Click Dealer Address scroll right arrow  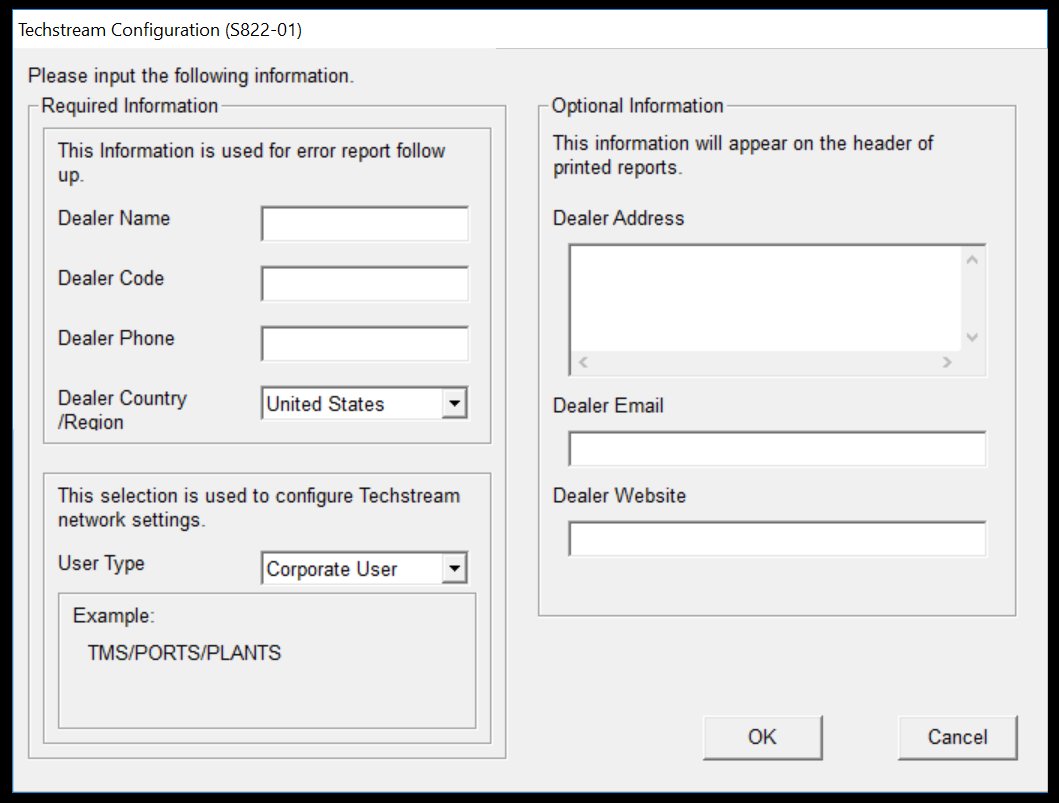point(947,362)
